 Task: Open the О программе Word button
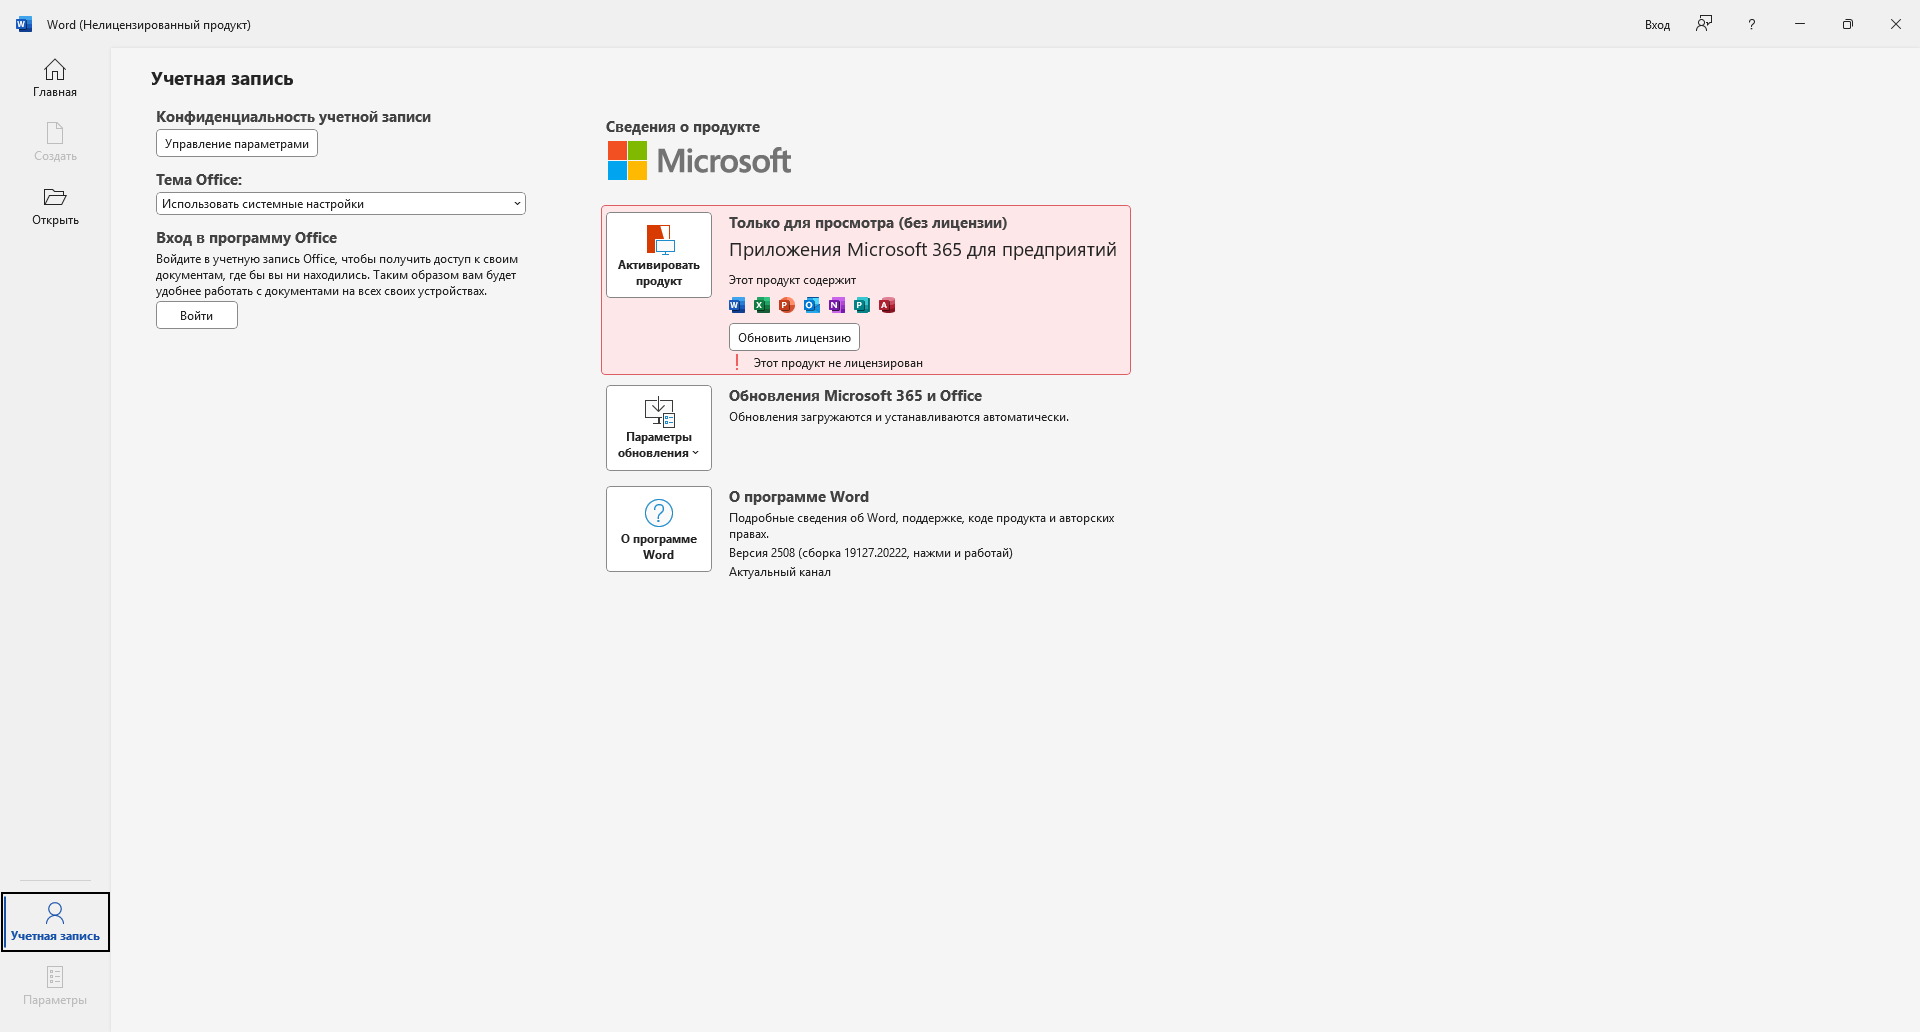(659, 529)
